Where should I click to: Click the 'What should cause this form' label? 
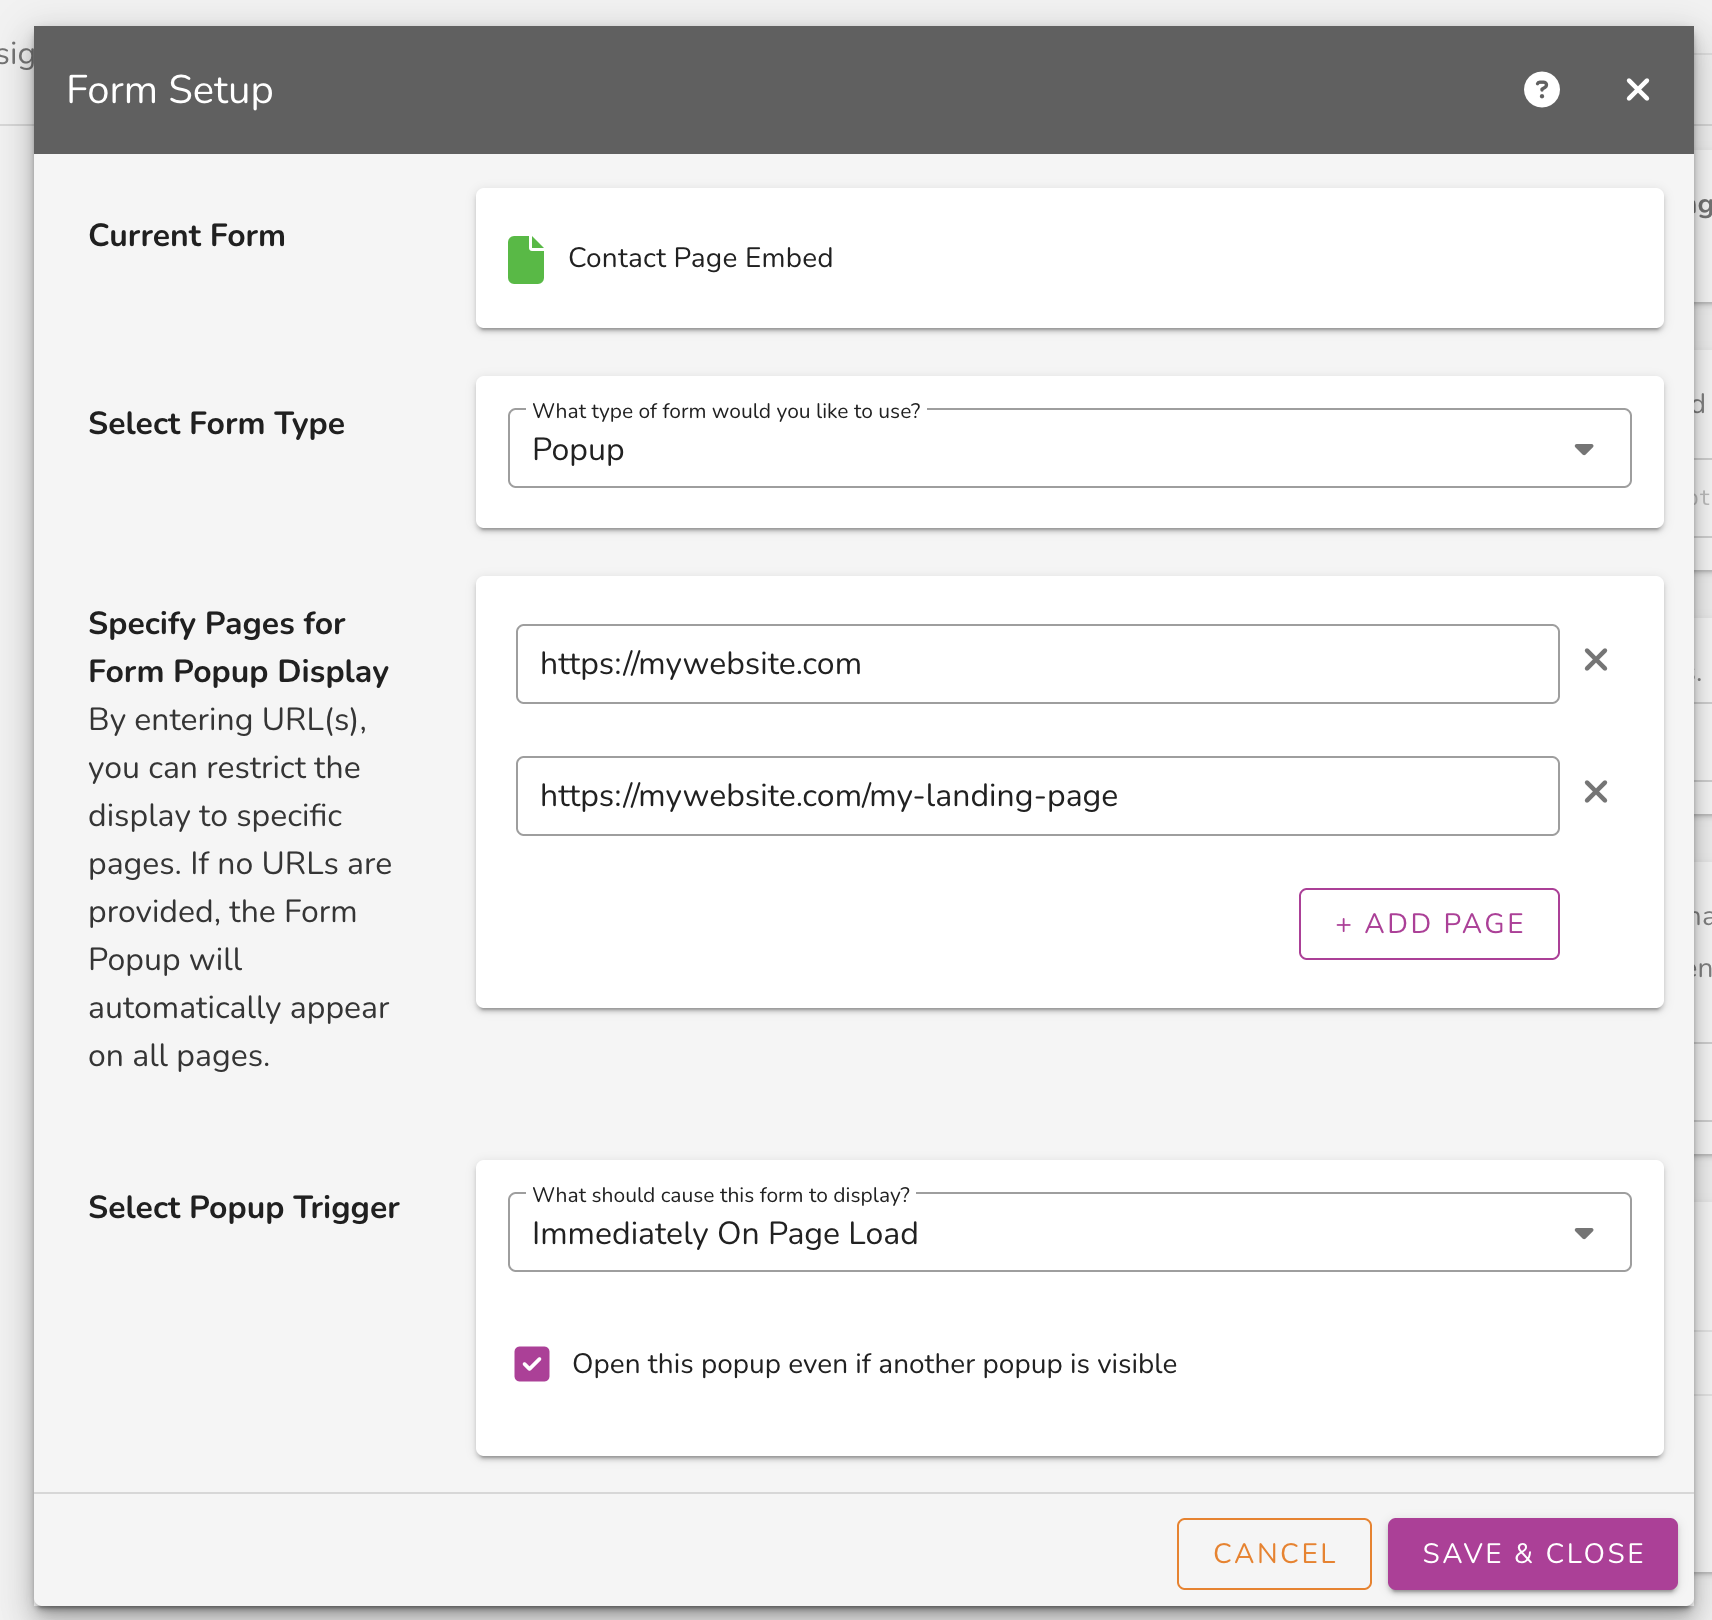(x=721, y=1195)
